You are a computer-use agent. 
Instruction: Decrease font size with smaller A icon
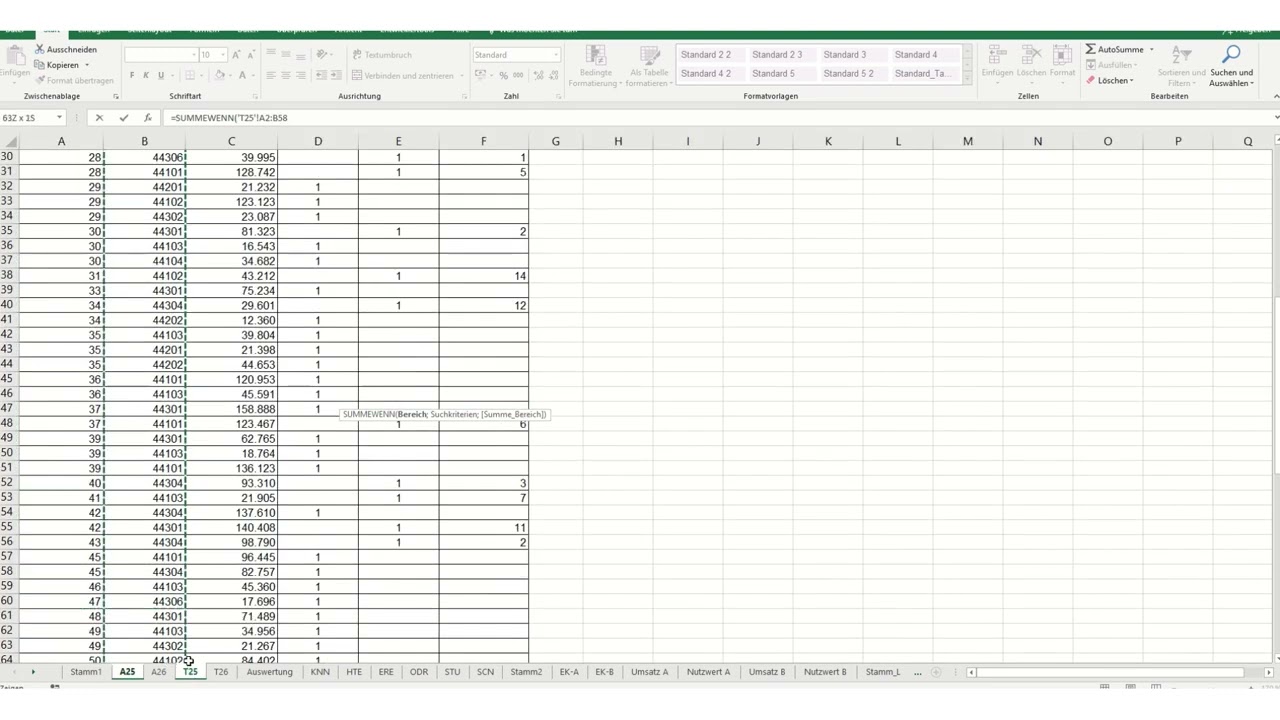click(252, 55)
